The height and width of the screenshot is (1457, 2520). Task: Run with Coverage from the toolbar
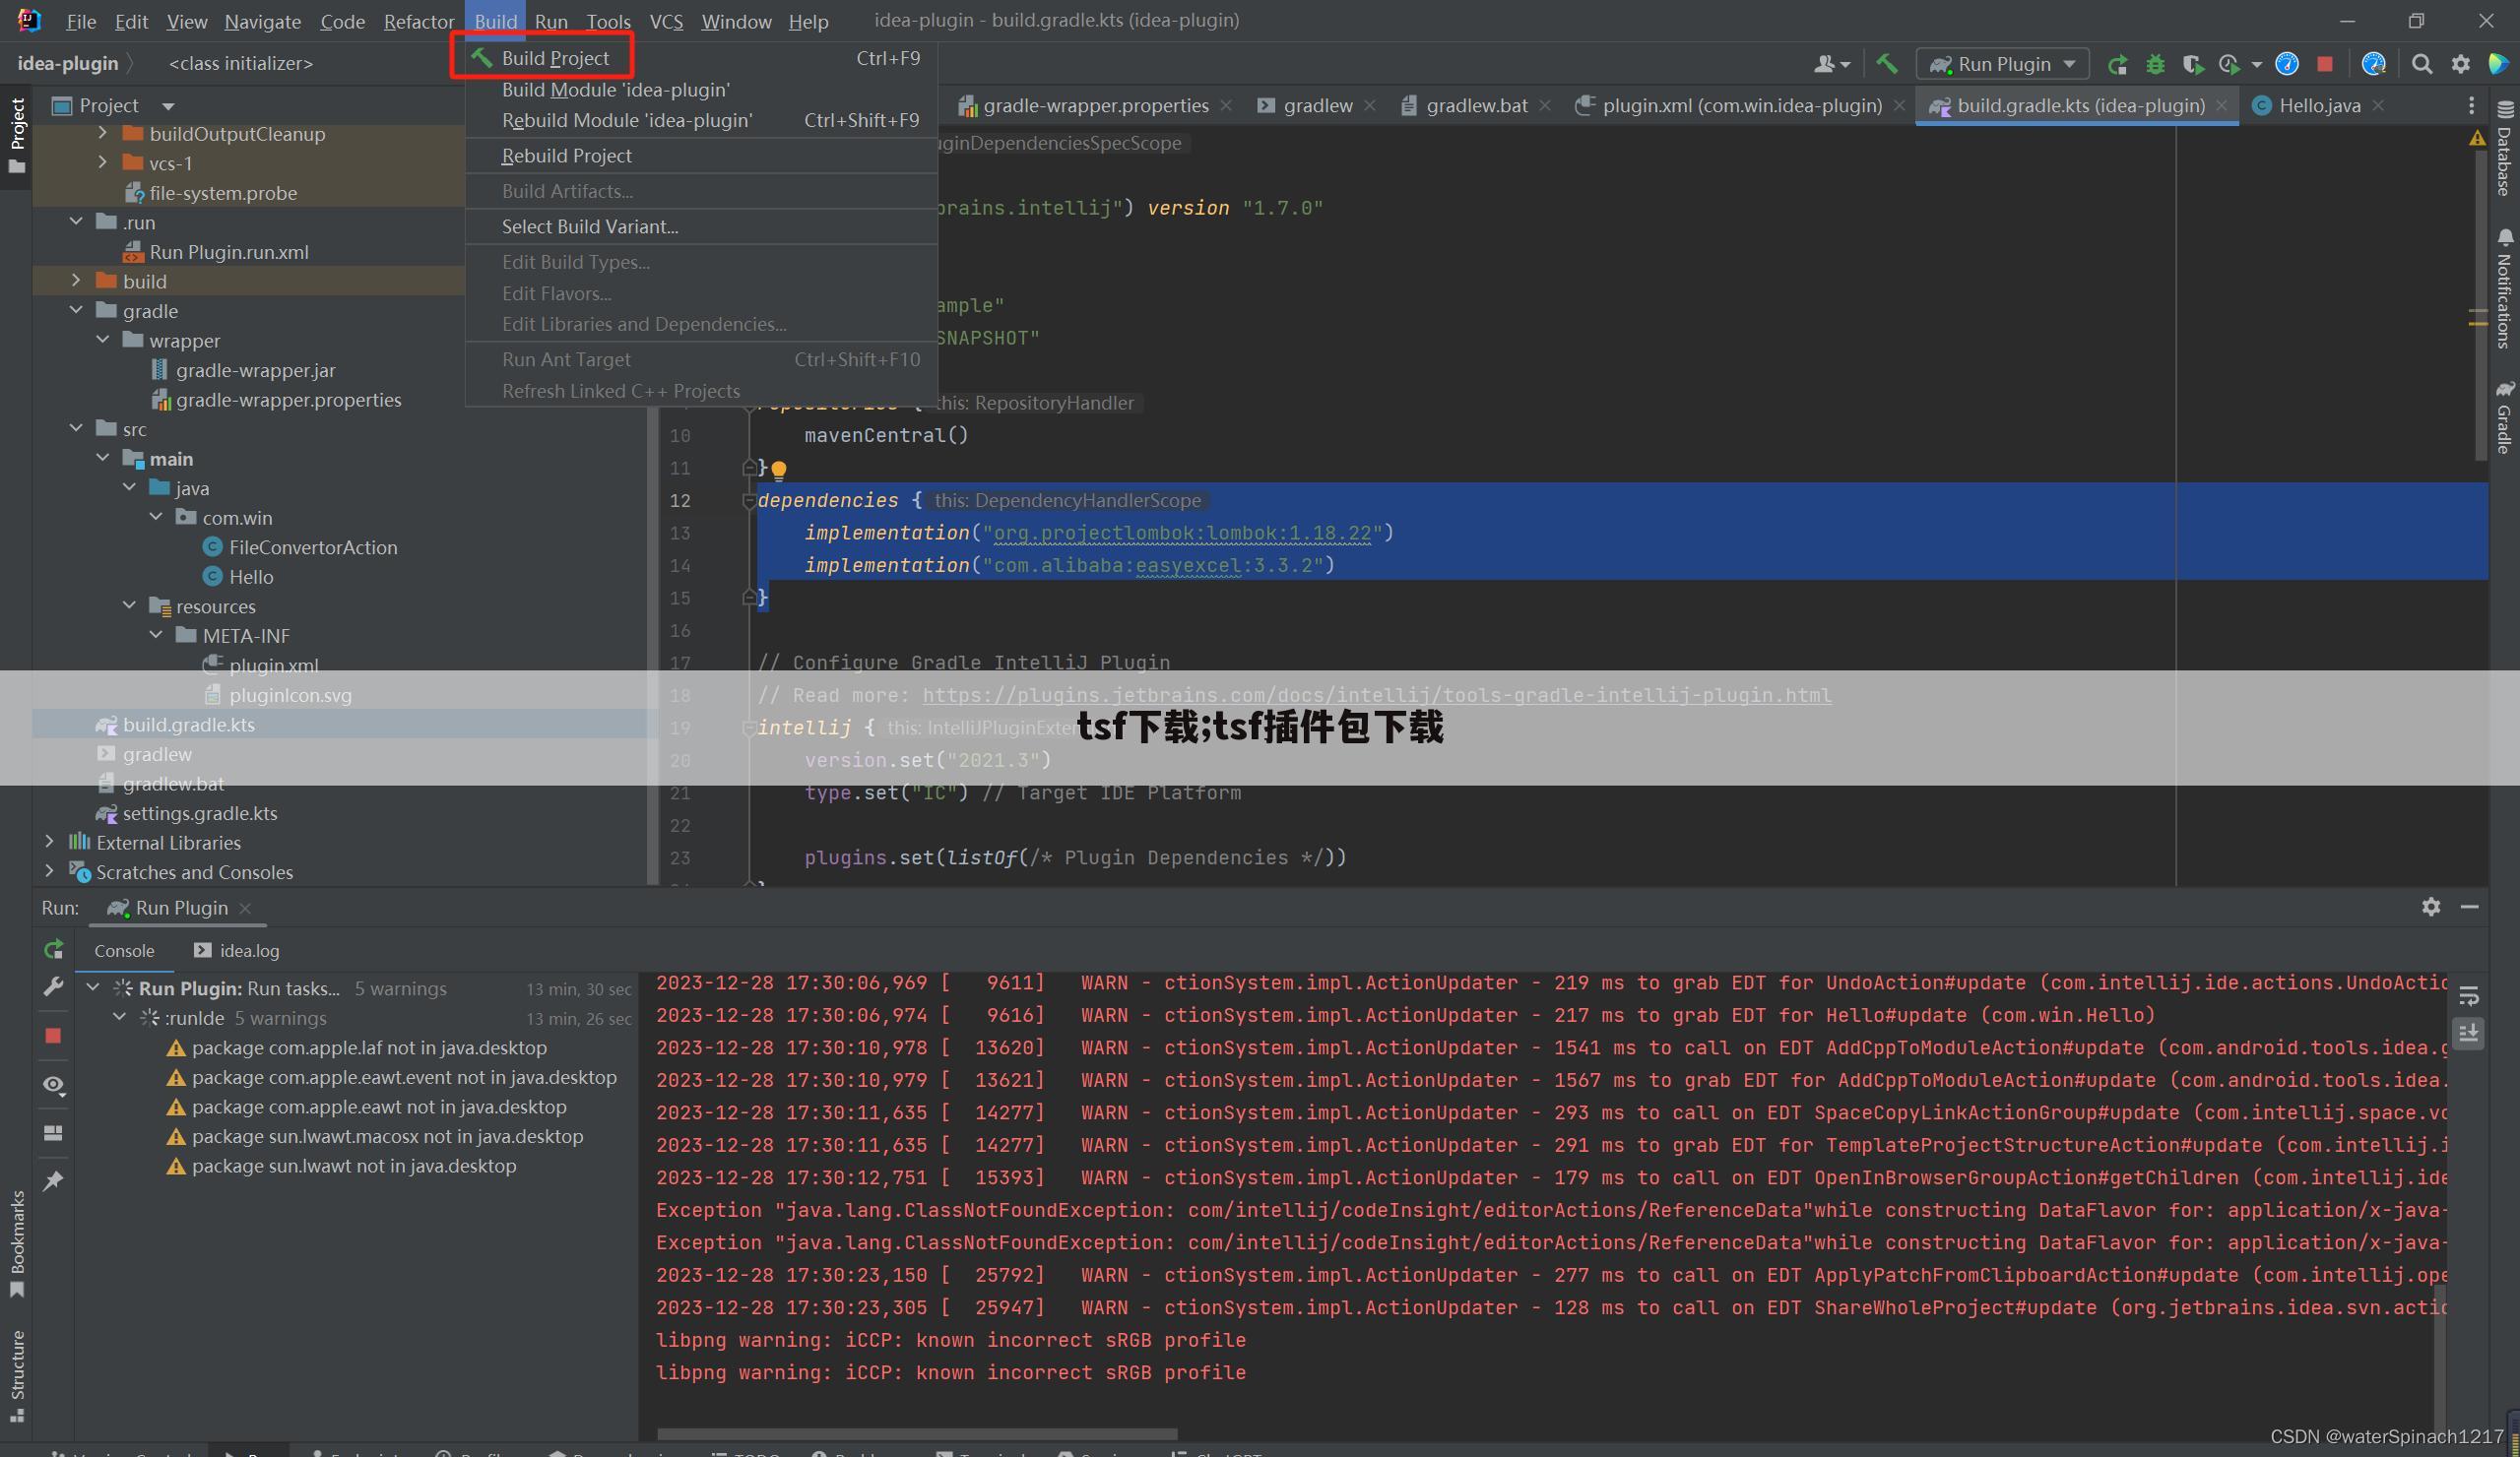pos(2193,64)
